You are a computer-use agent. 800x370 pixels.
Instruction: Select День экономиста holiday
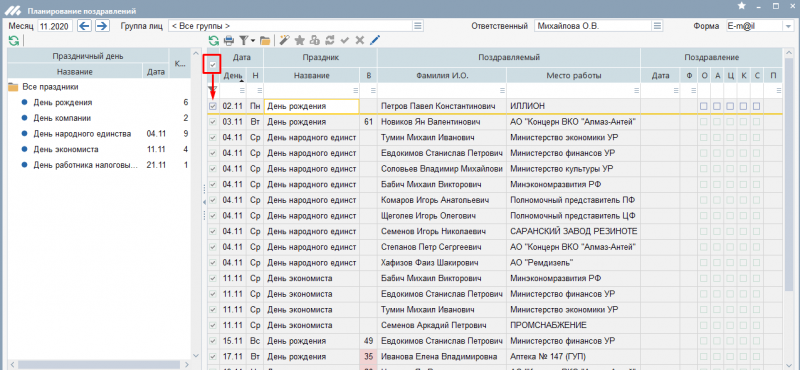pos(66,150)
